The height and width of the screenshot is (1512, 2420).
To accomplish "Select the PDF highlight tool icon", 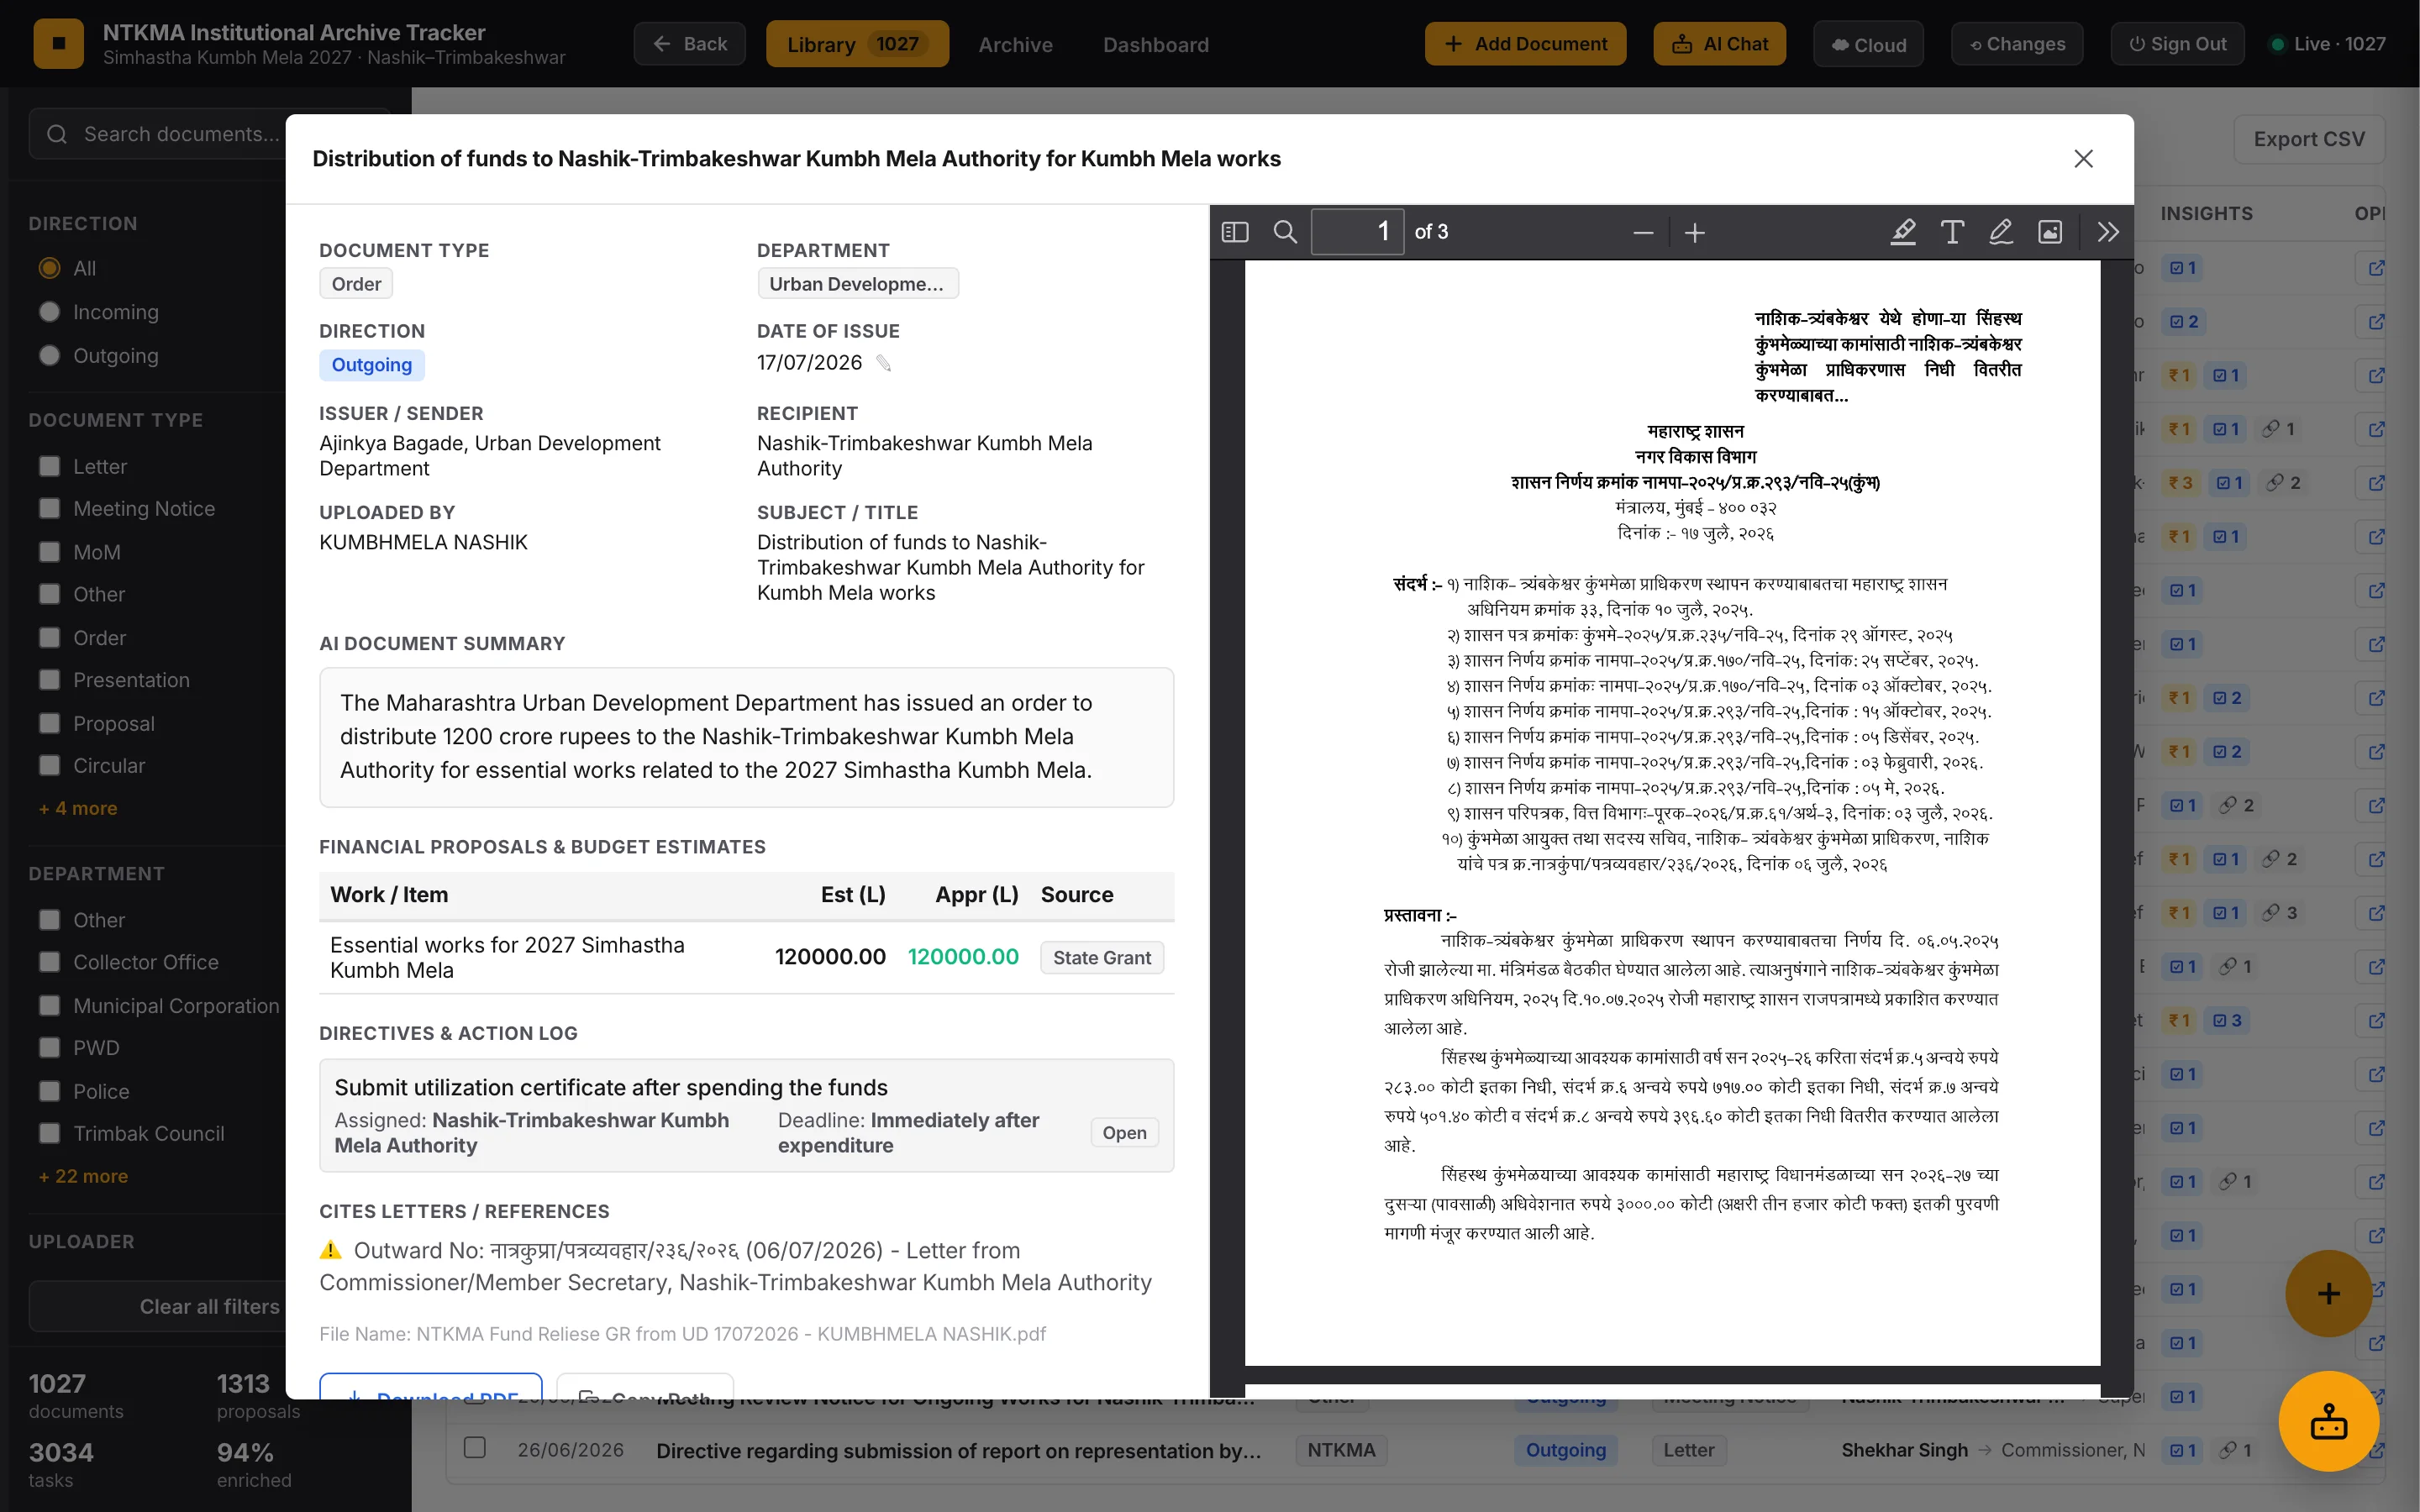I will (x=1903, y=232).
